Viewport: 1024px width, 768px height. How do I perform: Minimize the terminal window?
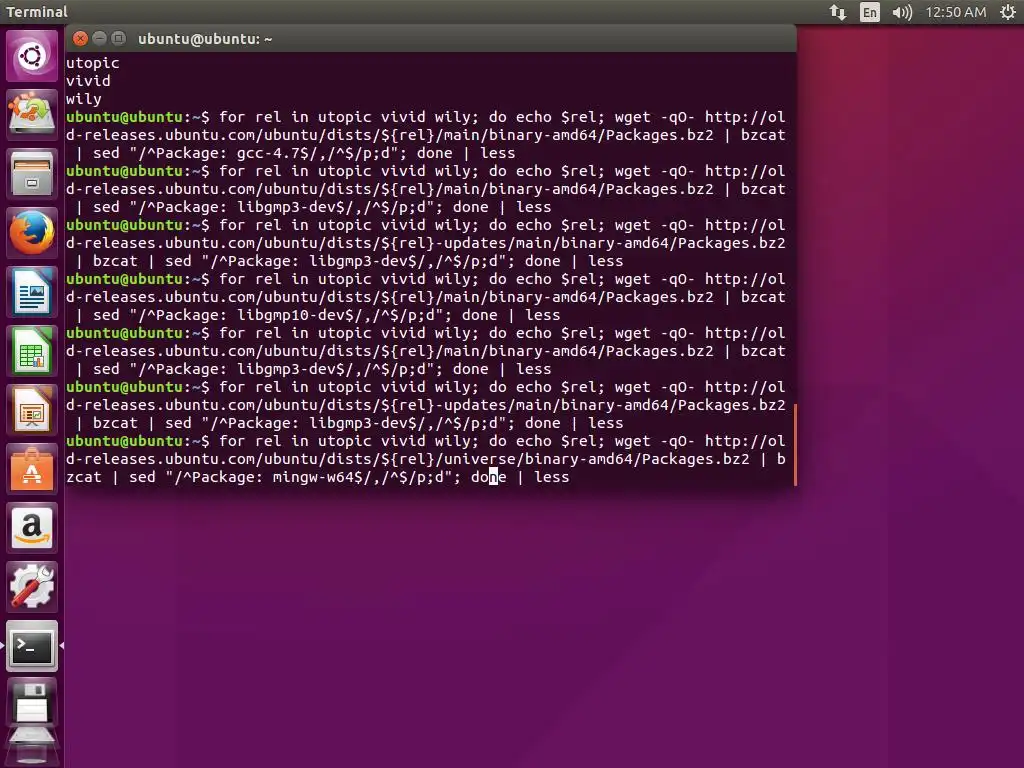coord(99,39)
